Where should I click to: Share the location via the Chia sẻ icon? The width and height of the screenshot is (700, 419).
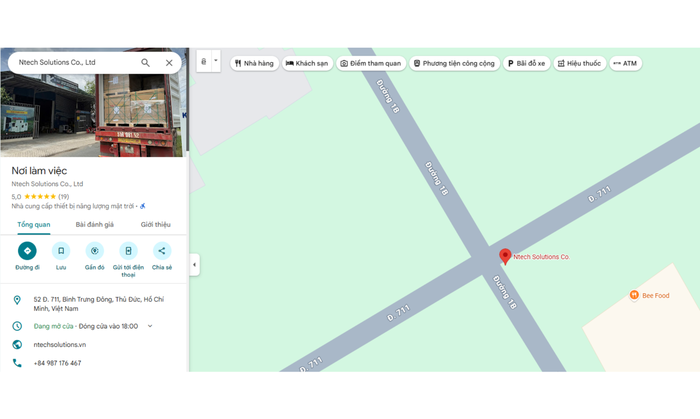pyautogui.click(x=161, y=251)
